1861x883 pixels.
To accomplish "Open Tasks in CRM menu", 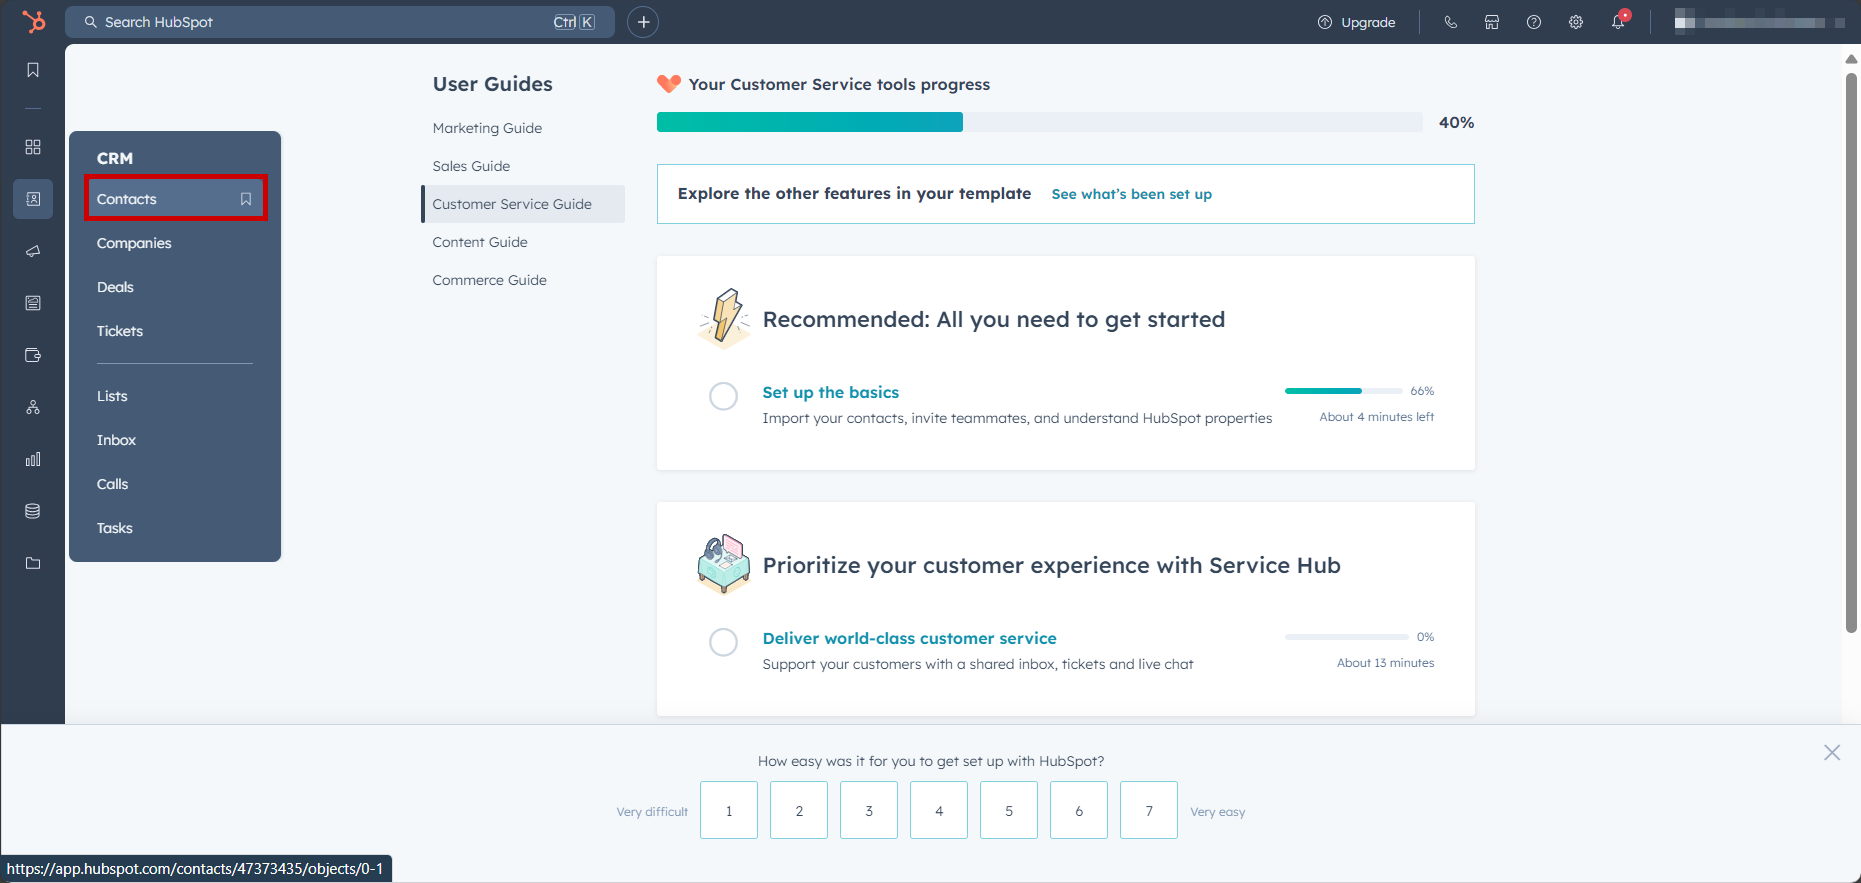I will [114, 528].
